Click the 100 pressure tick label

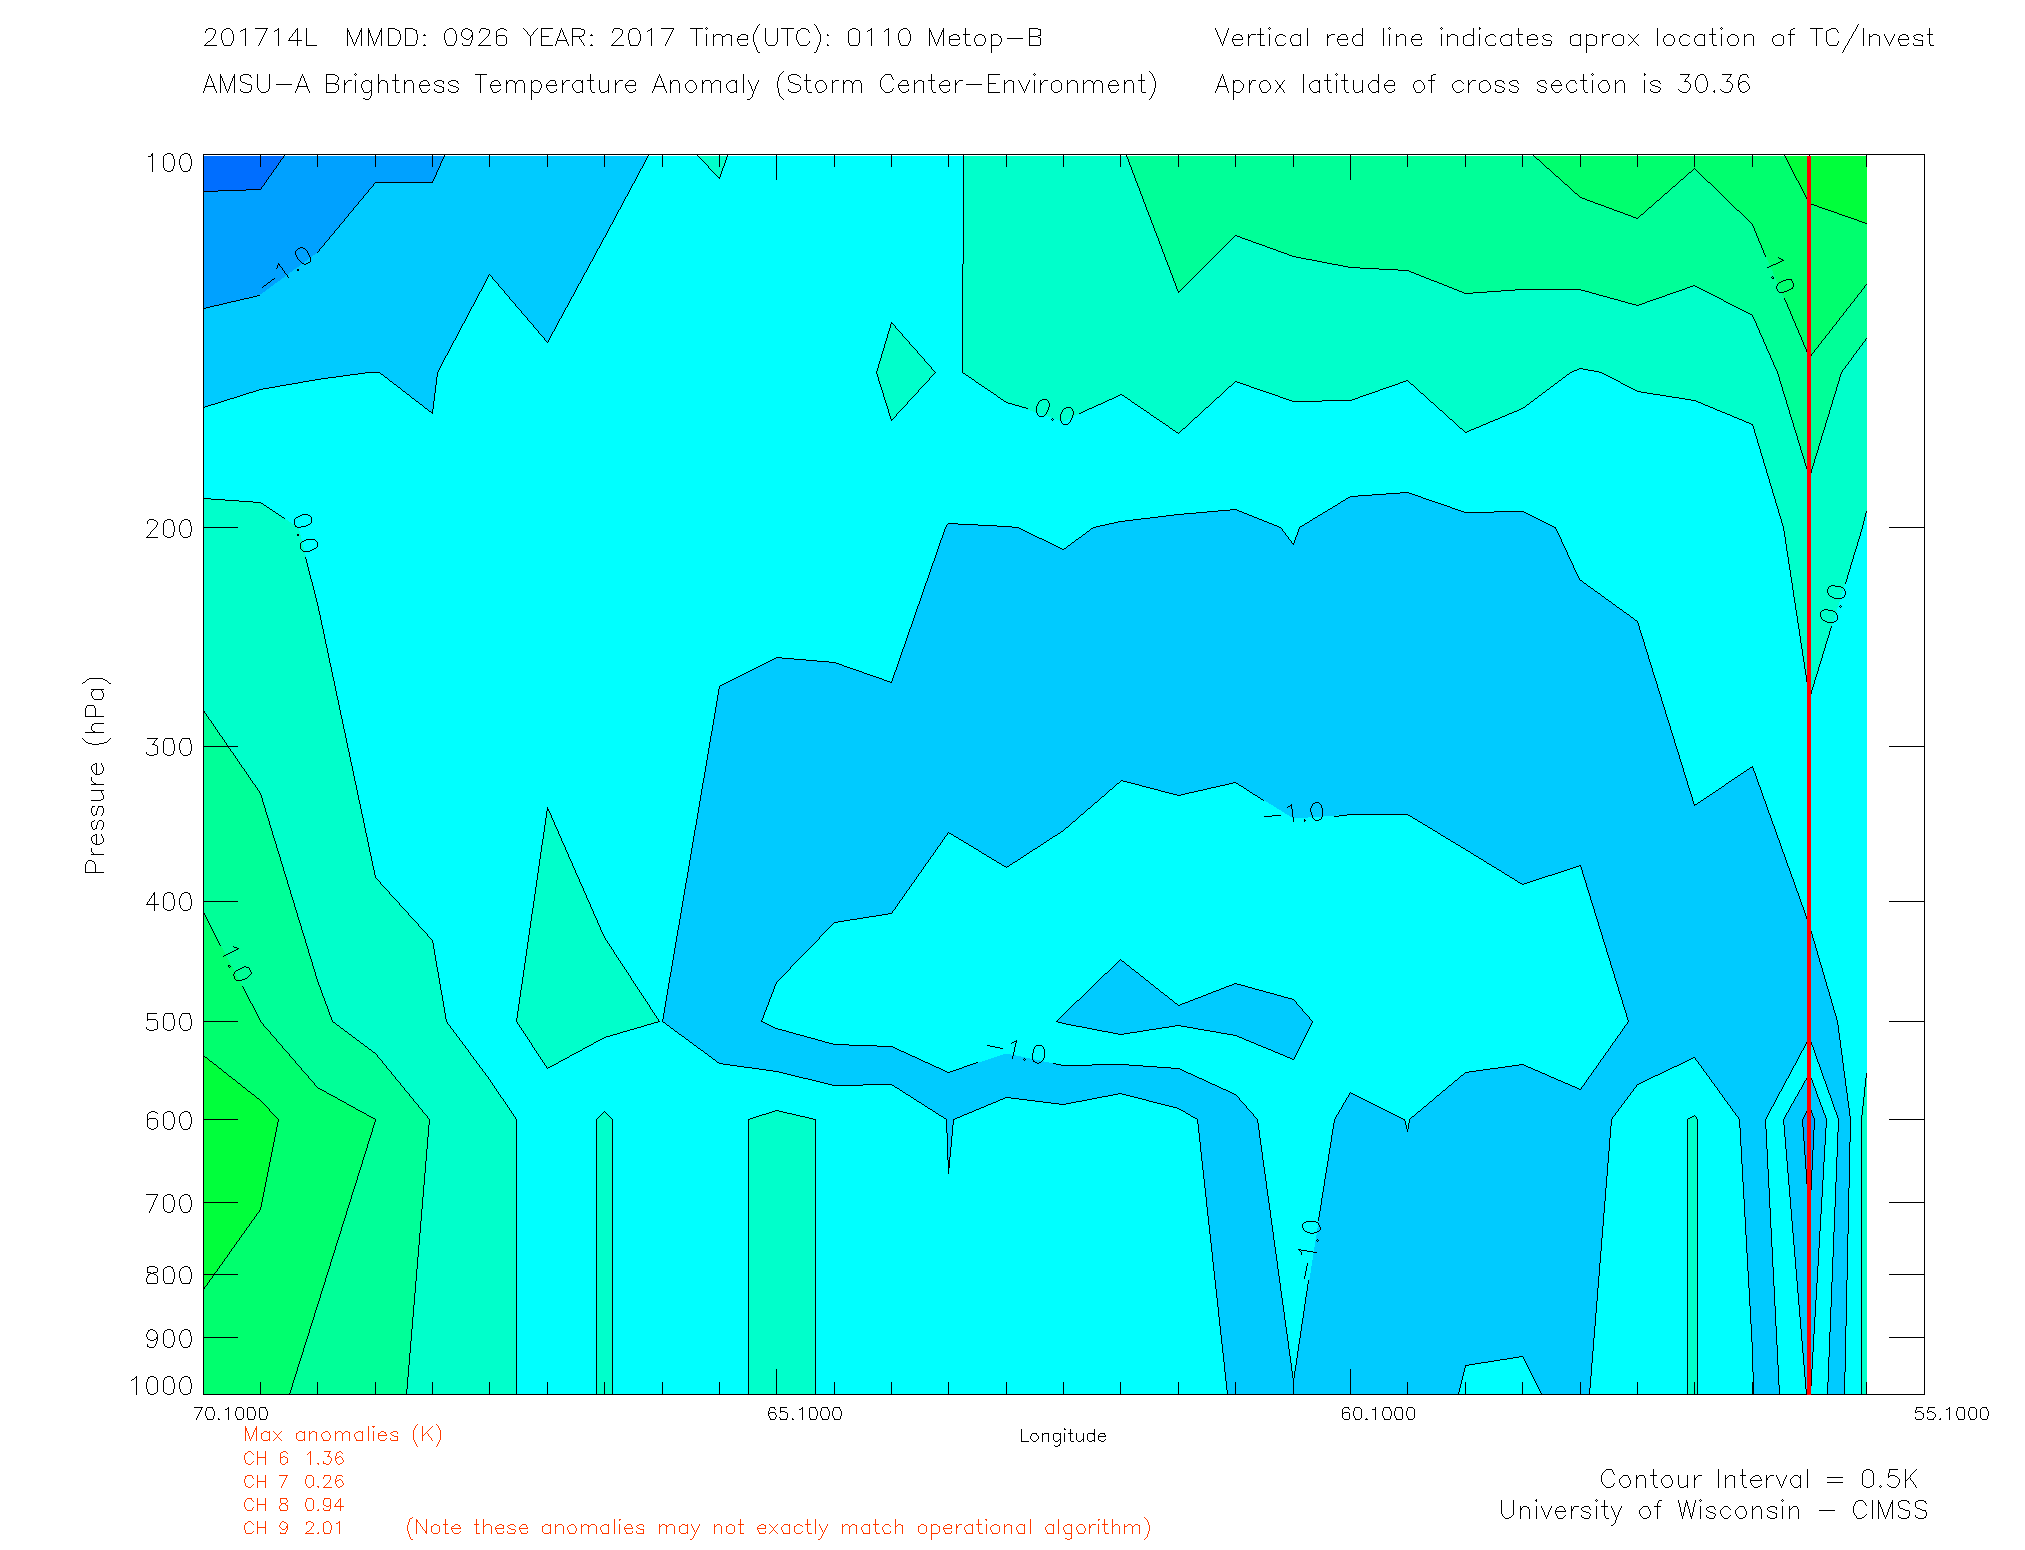pos(169,163)
